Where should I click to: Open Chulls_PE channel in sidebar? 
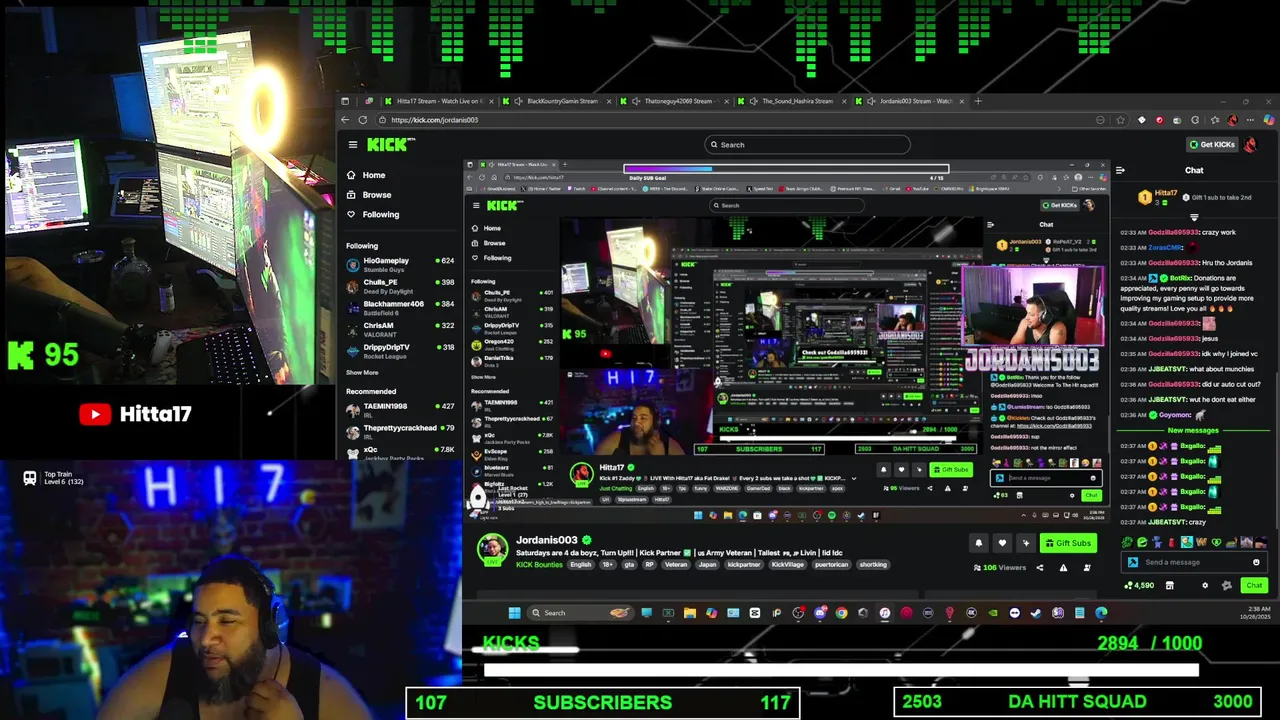[399, 286]
